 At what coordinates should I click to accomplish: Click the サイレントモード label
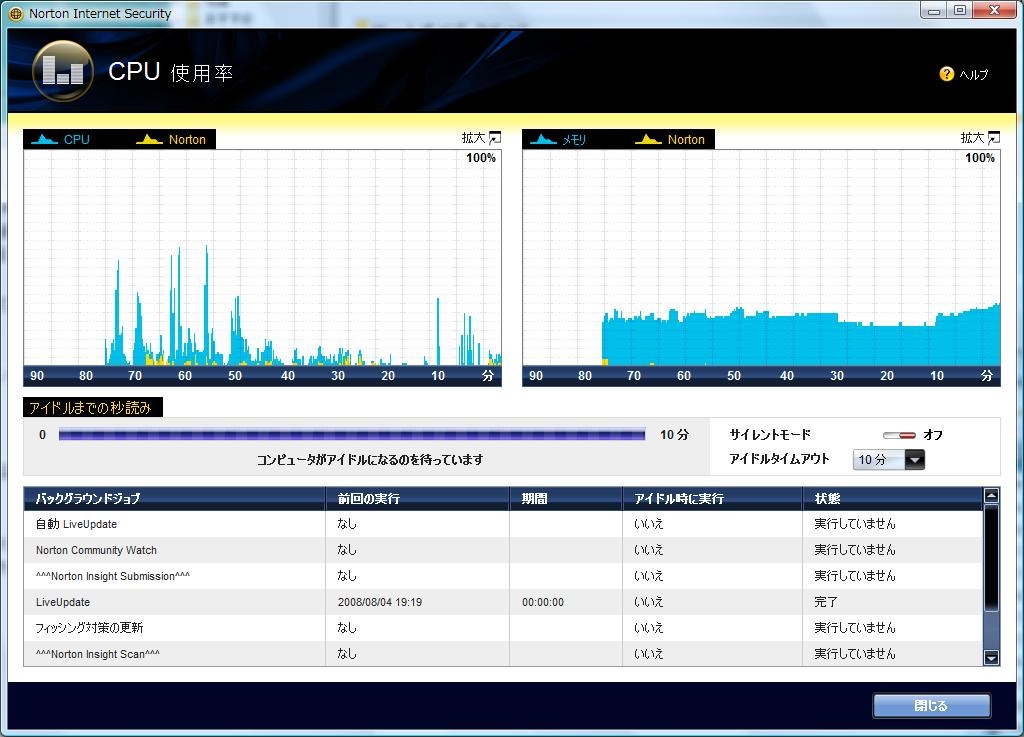pos(770,435)
